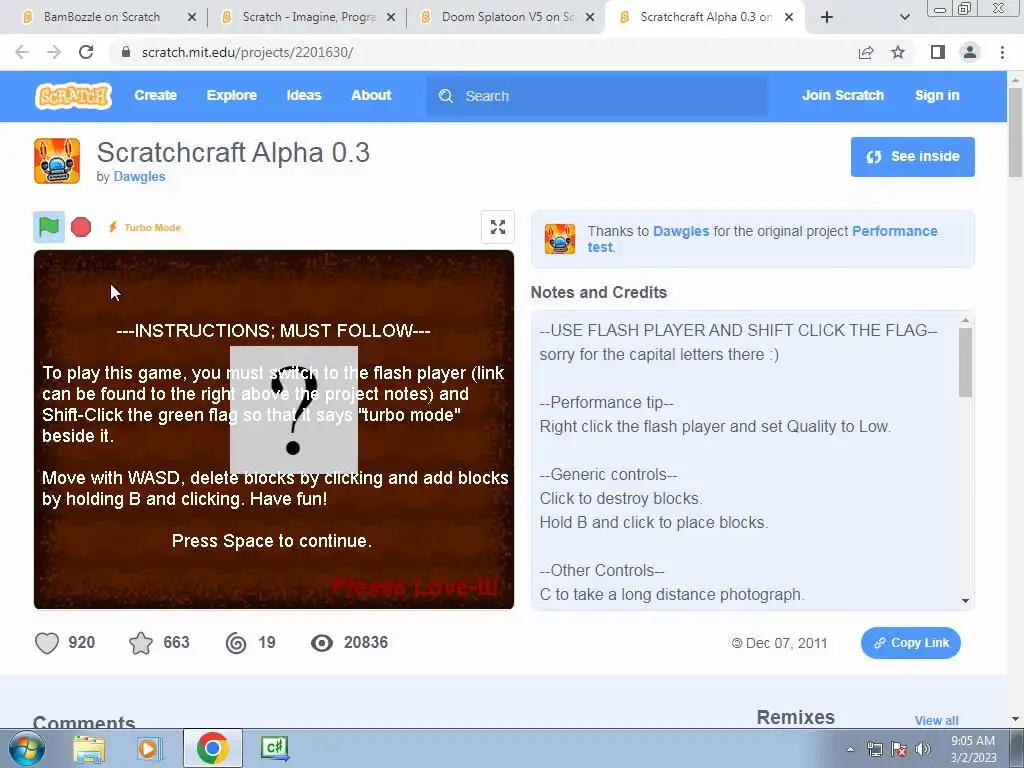Go forward in browser history
The image size is (1024, 768).
pos(54,52)
